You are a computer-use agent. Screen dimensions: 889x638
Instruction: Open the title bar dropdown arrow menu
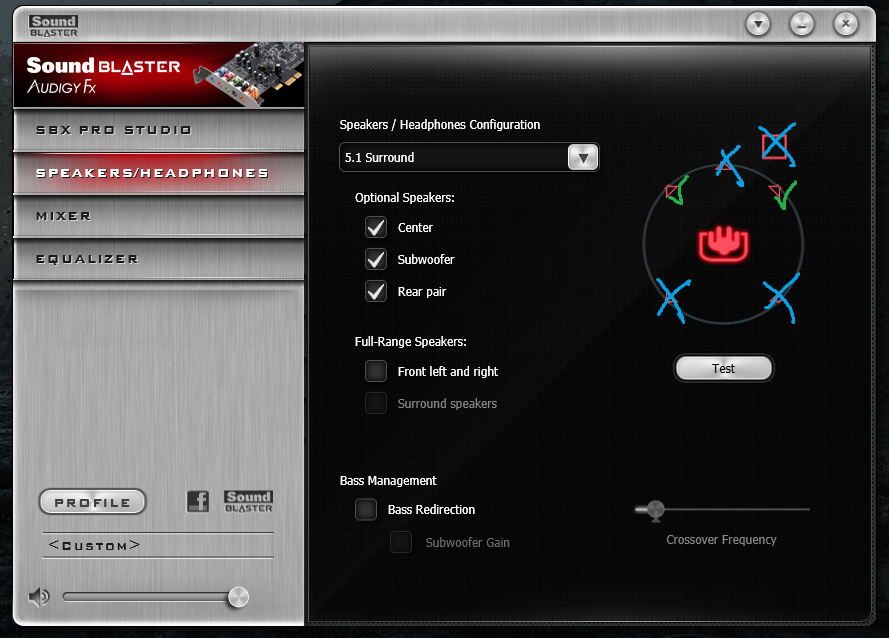click(x=758, y=24)
